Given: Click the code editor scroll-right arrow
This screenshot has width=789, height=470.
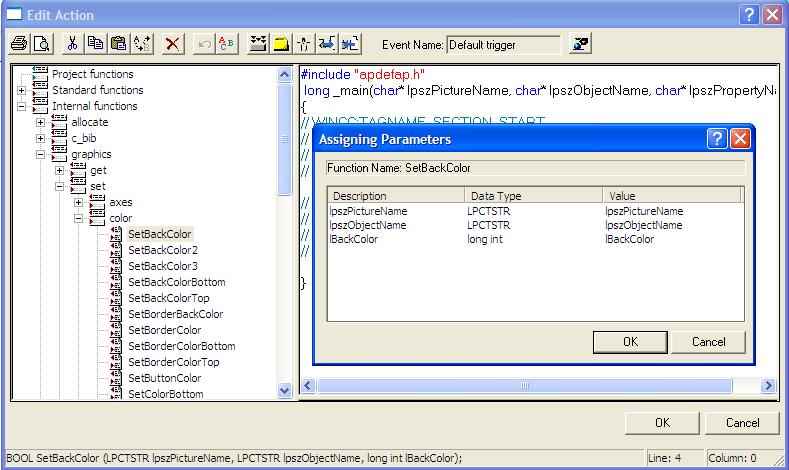Looking at the screenshot, I should click(x=768, y=386).
